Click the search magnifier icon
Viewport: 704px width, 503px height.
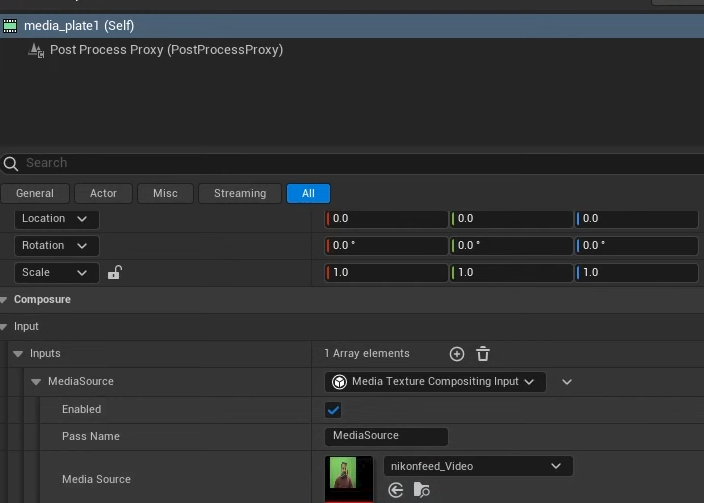point(11,163)
